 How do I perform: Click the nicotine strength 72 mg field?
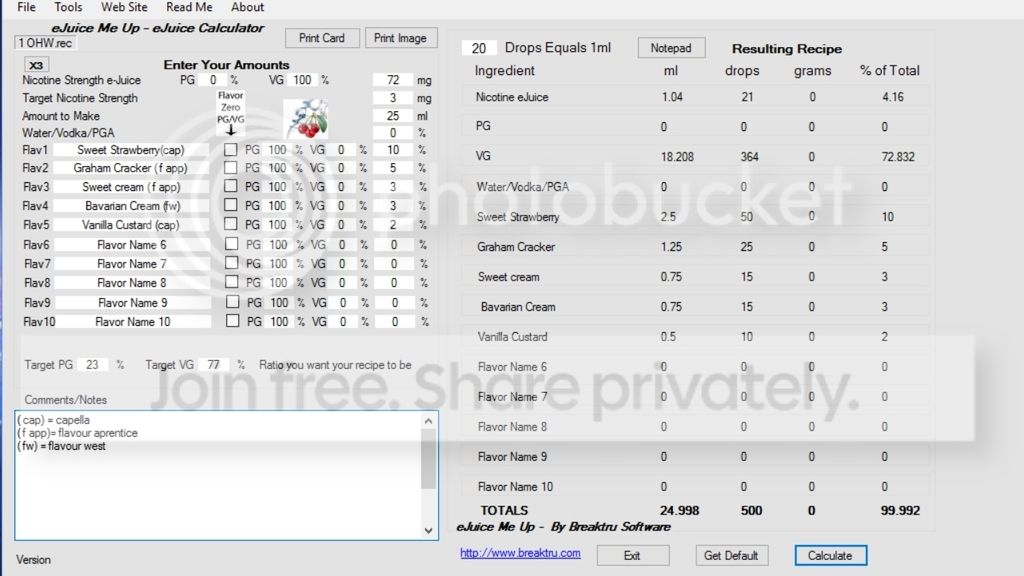coord(392,80)
